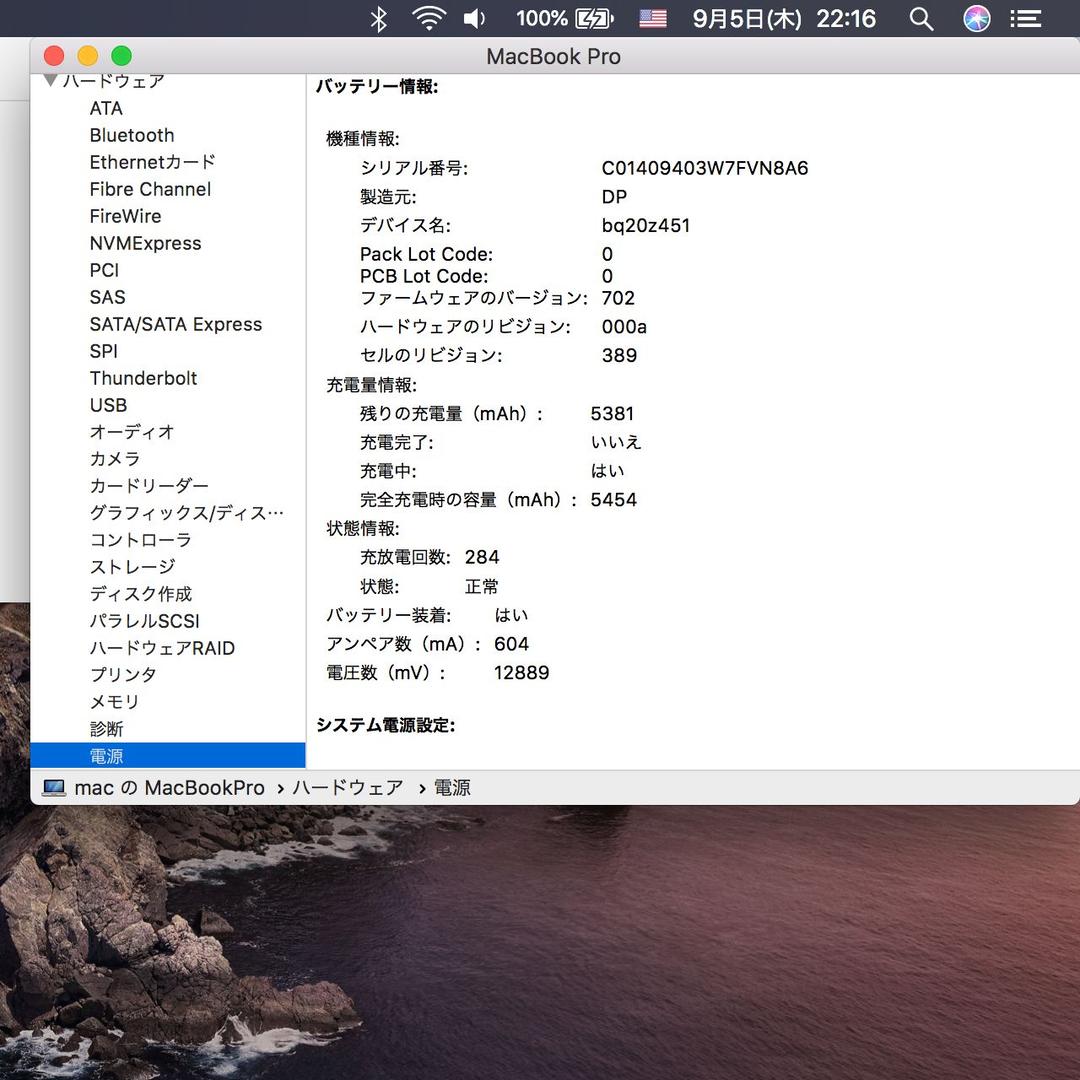
Task: Click the Wi-Fi status icon
Action: click(429, 18)
